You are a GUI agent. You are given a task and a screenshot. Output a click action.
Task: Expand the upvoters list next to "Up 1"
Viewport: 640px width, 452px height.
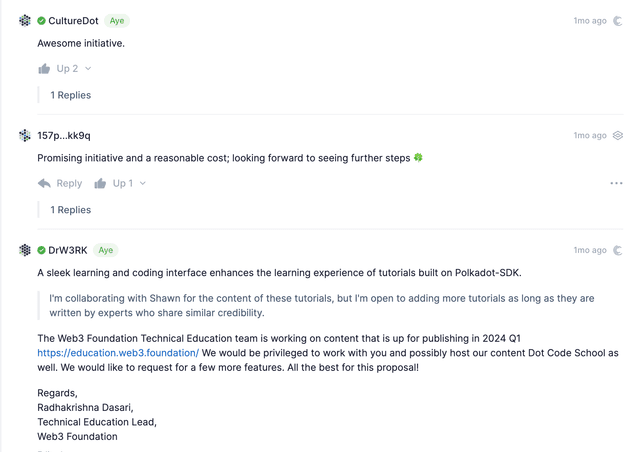tap(143, 183)
